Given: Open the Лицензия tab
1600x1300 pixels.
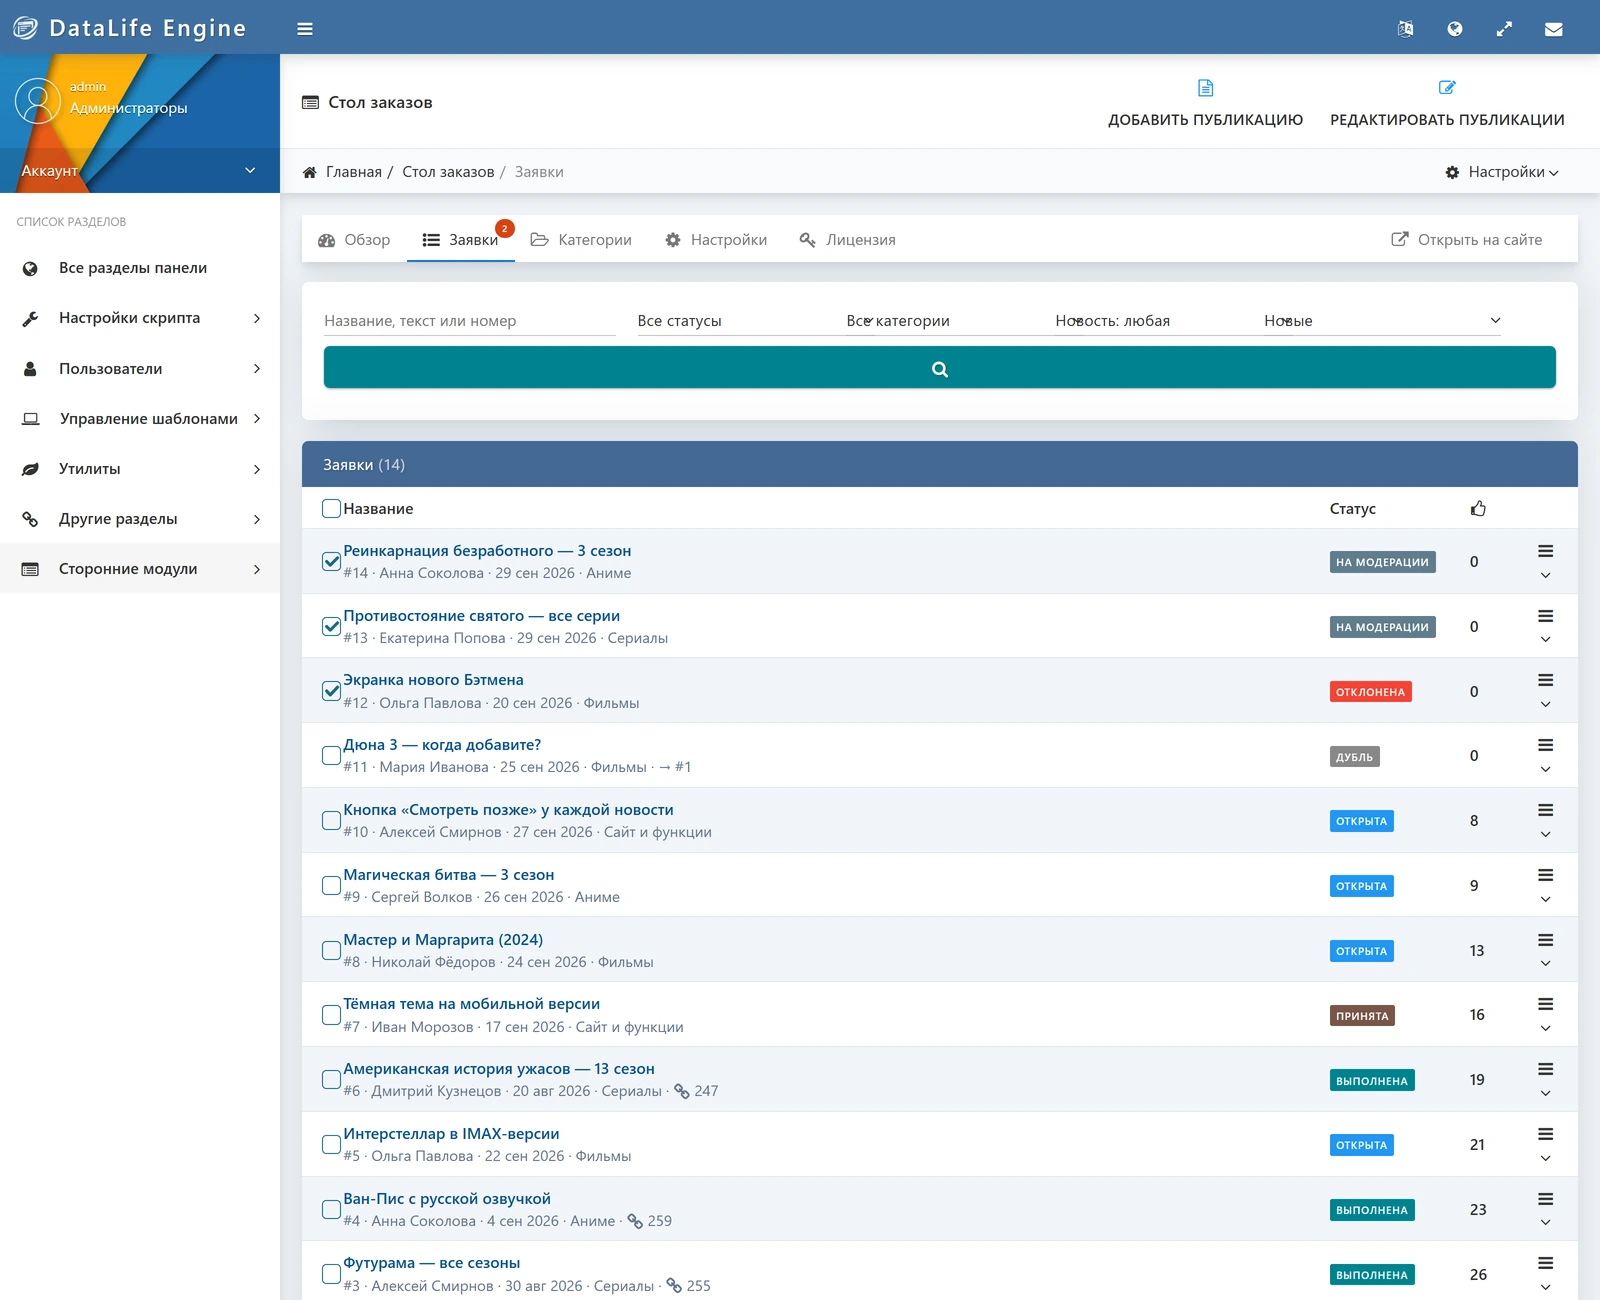Looking at the screenshot, I should pyautogui.click(x=848, y=240).
